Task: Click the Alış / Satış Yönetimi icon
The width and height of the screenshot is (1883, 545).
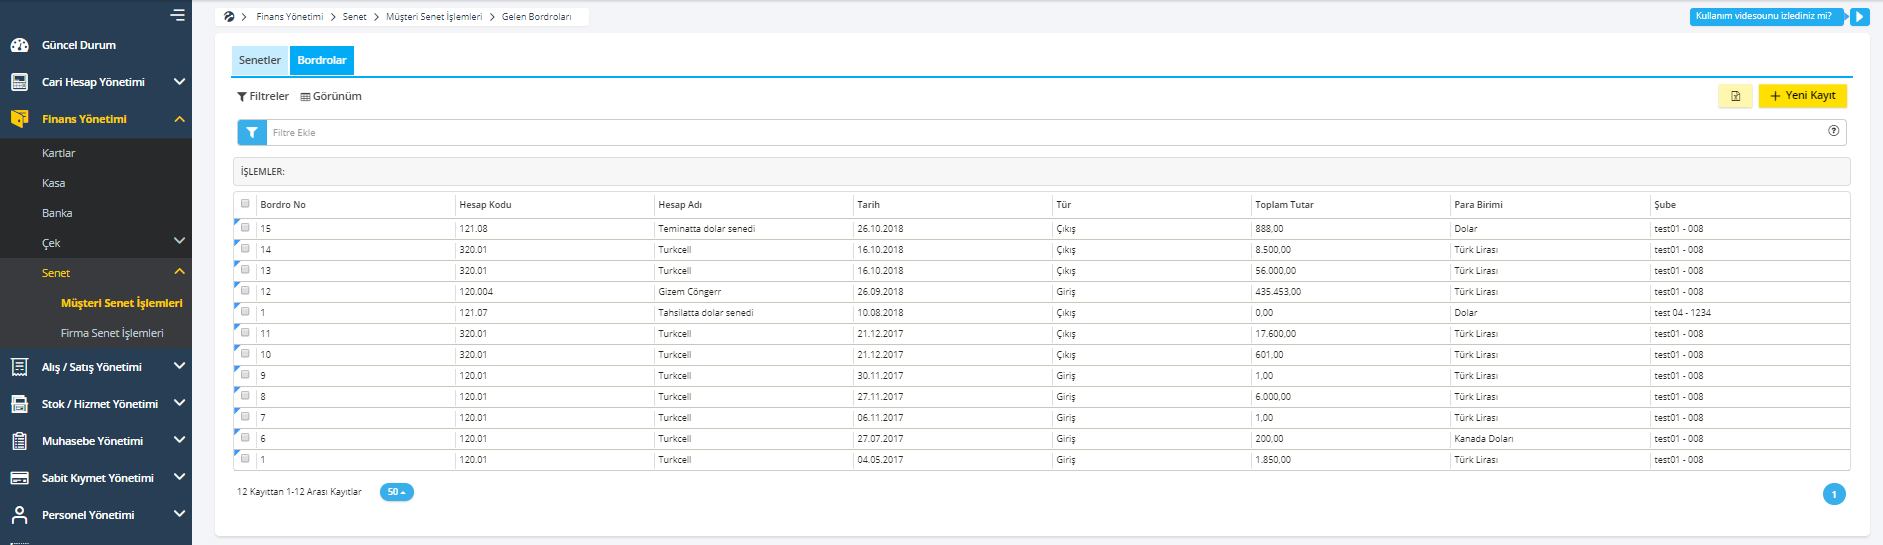Action: (19, 367)
